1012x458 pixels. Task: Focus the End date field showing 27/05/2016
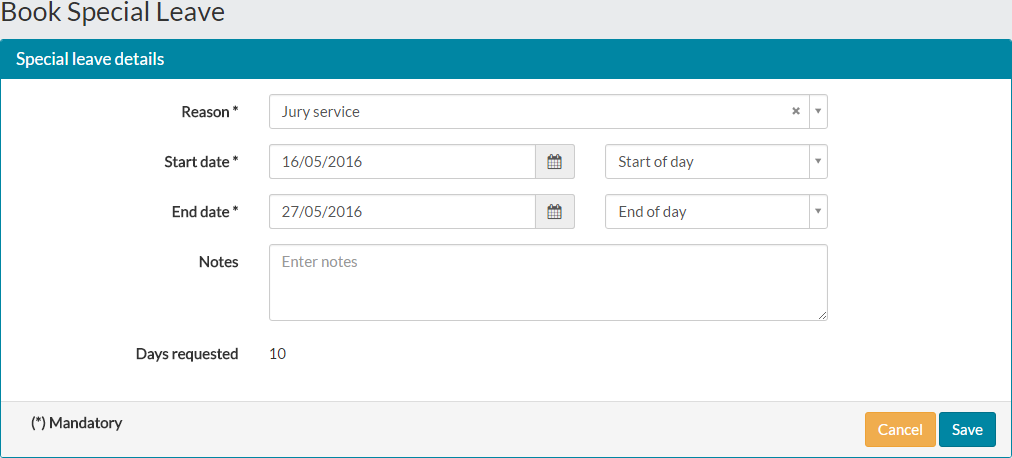tap(402, 212)
